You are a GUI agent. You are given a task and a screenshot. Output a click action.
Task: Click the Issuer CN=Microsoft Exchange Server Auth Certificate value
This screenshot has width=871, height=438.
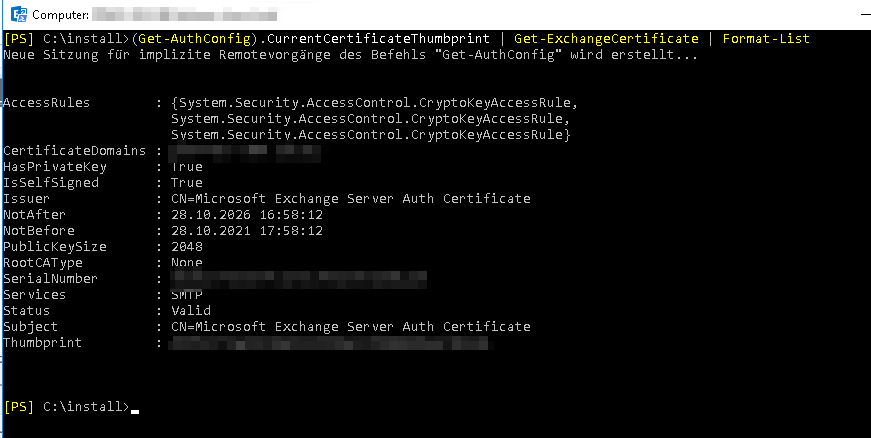tap(351, 199)
